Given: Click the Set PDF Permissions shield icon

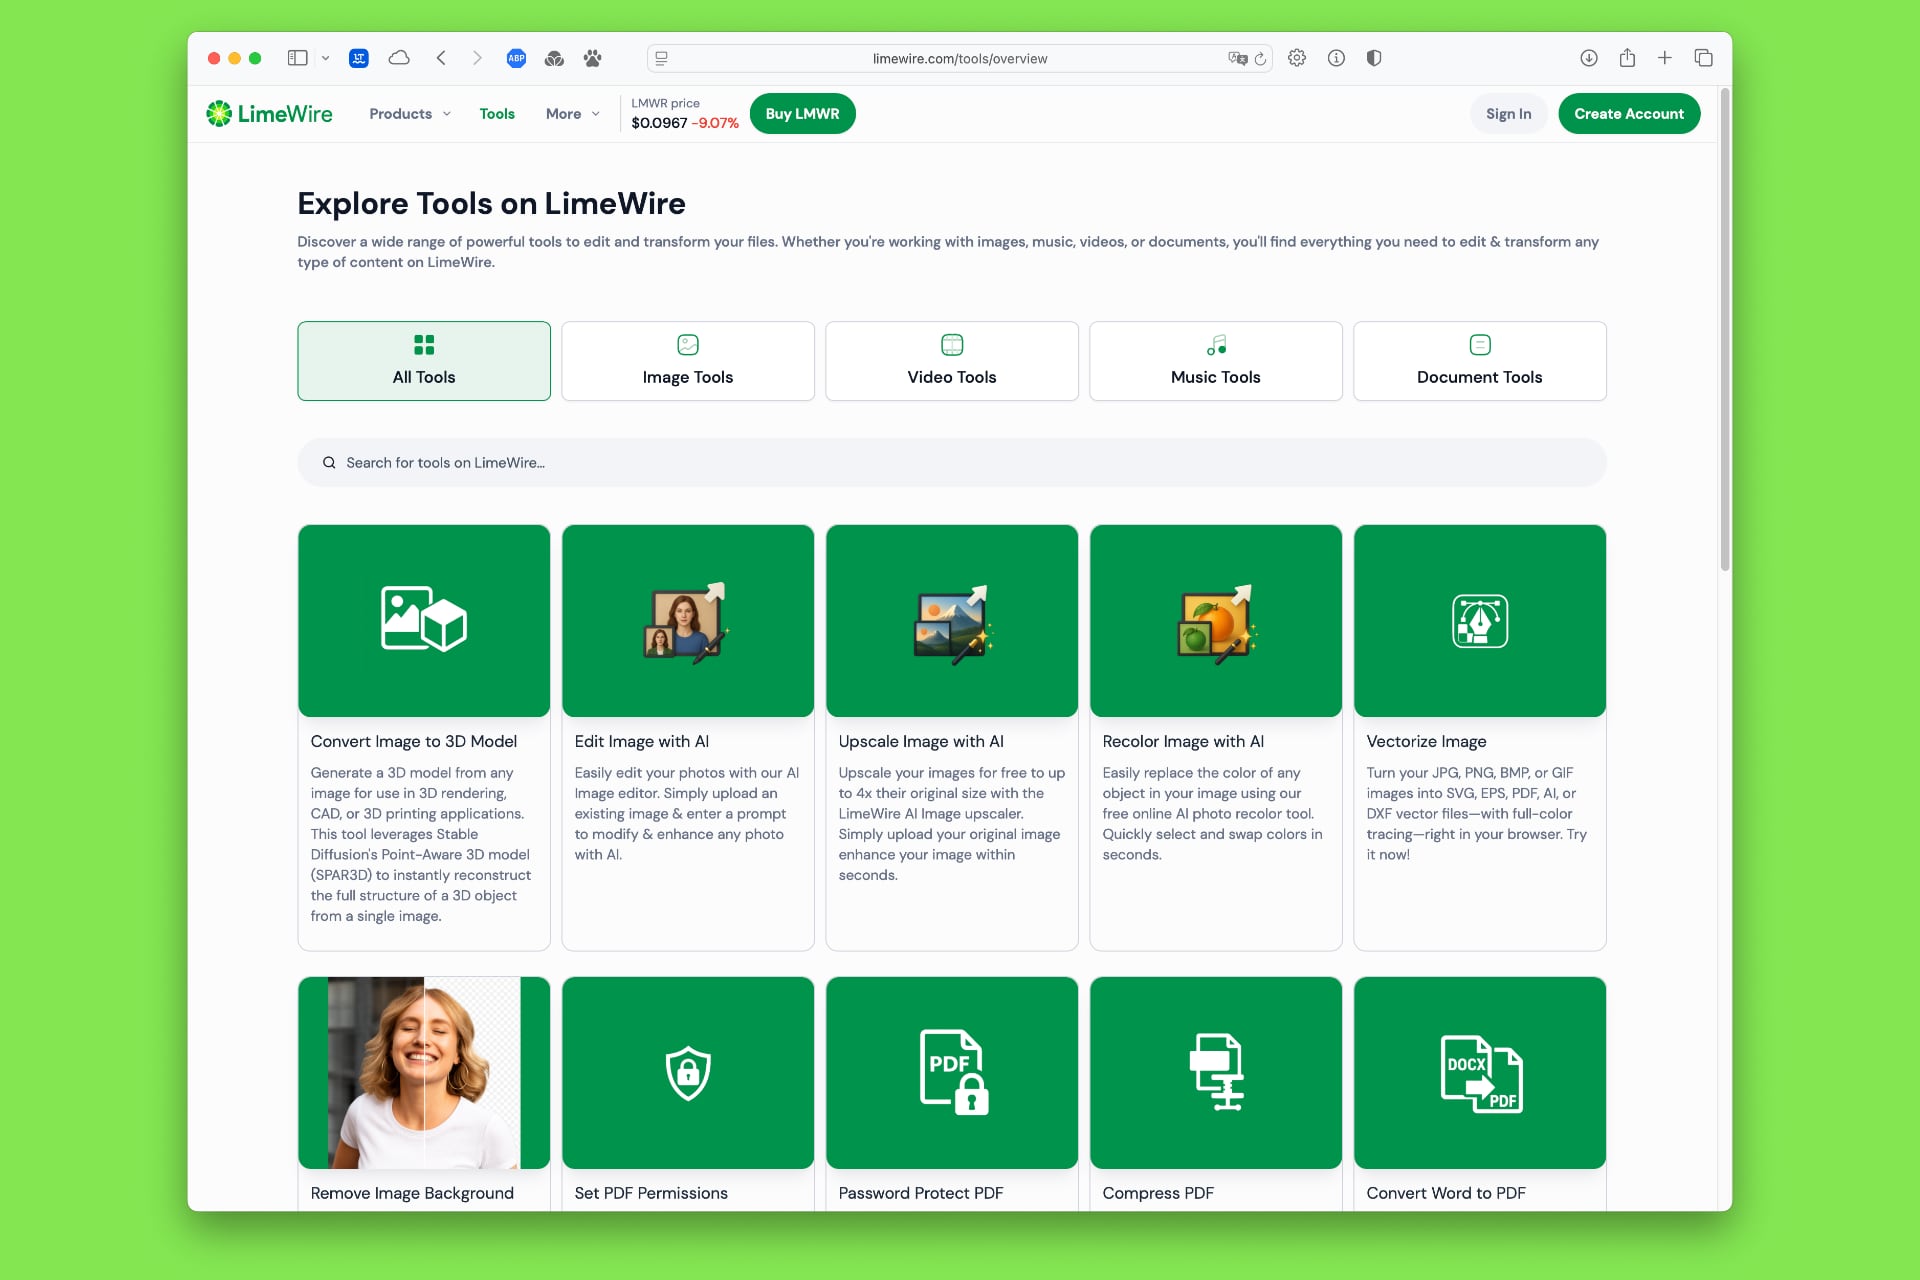Looking at the screenshot, I should coord(687,1072).
